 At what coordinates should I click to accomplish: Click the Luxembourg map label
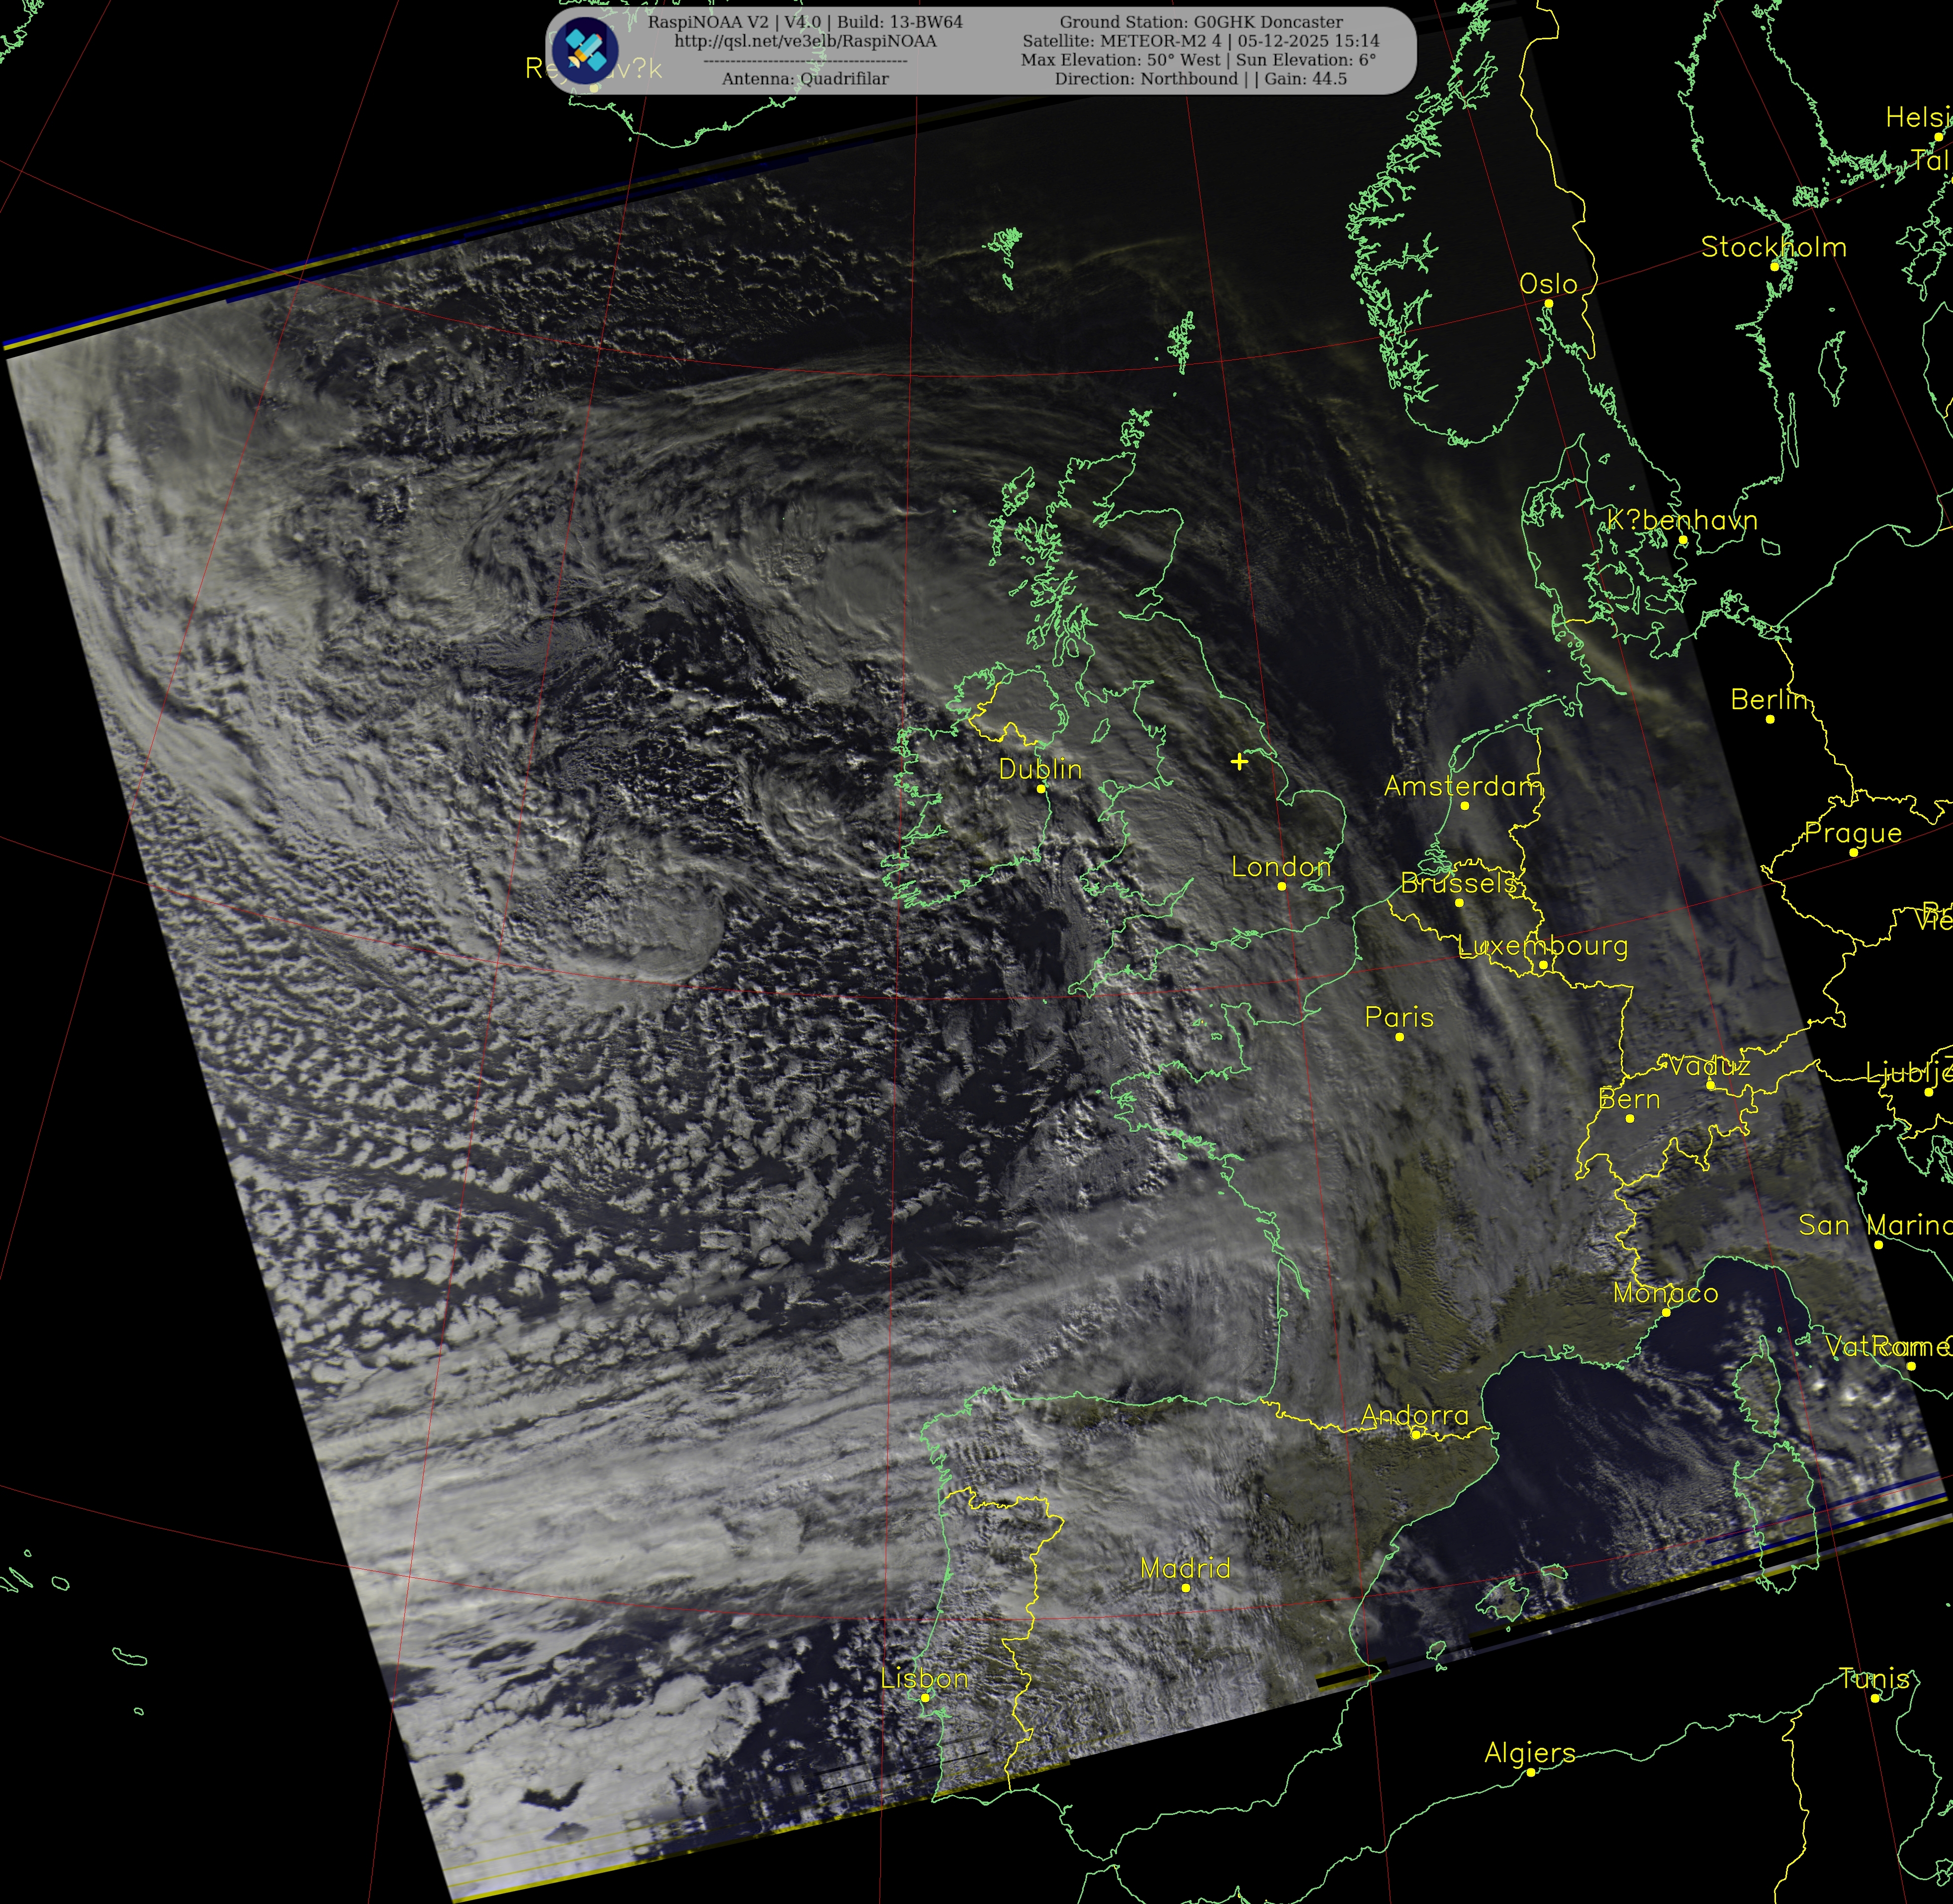click(x=1542, y=945)
